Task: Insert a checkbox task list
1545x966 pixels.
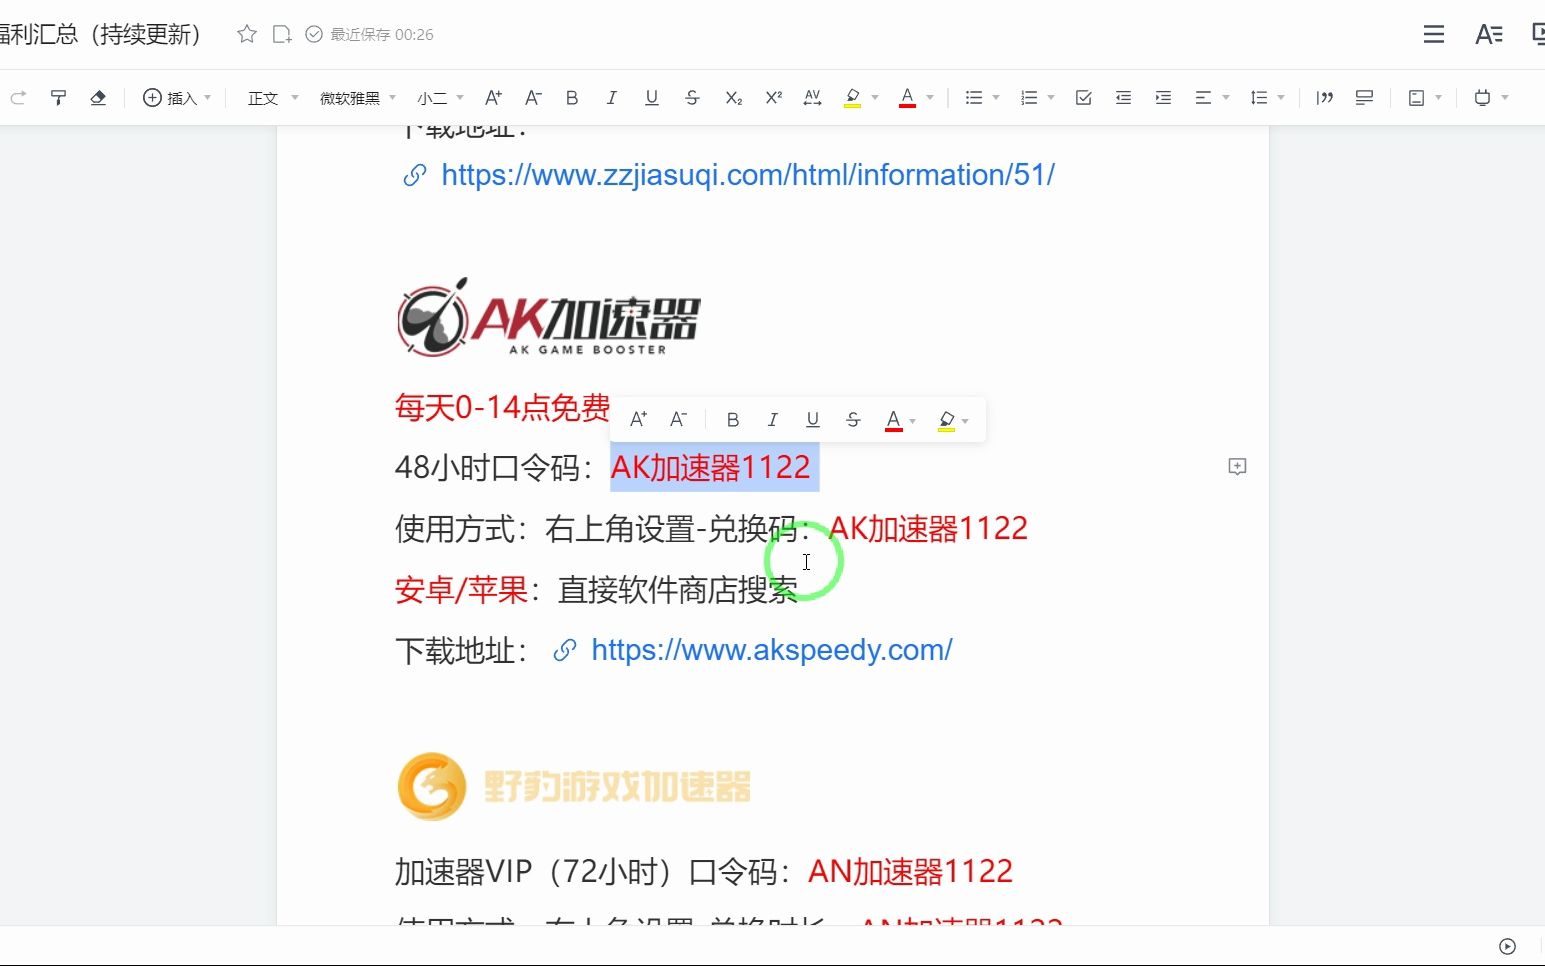Action: pos(1083,98)
